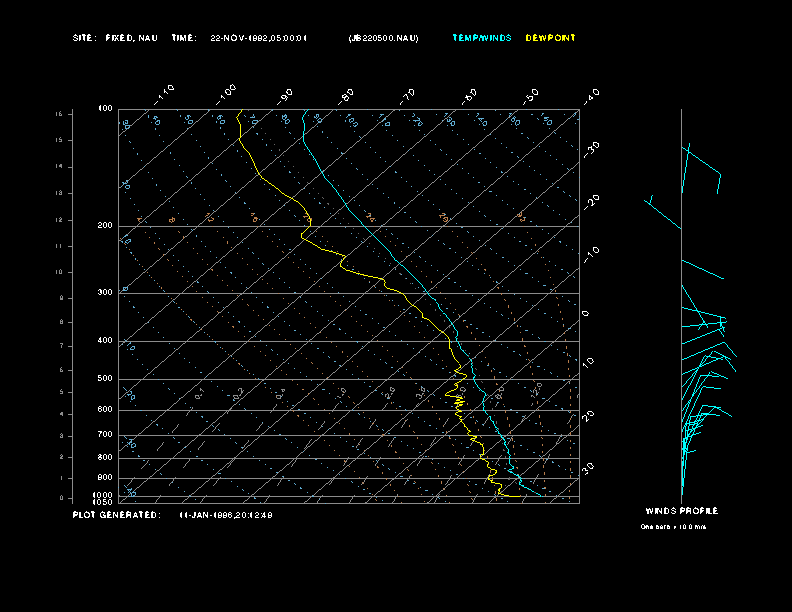The width and height of the screenshot is (792, 612).
Task: Click the WINDS PROFILE caption
Action: 681,511
